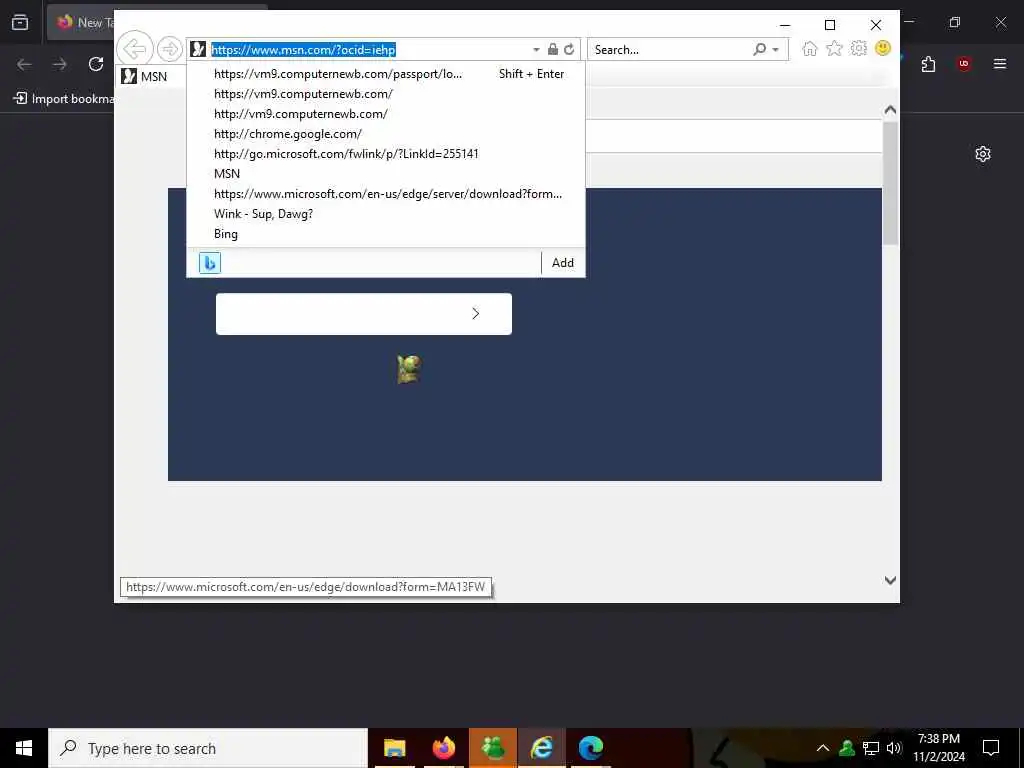Viewport: 1024px width, 768px height.
Task: Select the MSN history suggestion
Action: coord(386,174)
